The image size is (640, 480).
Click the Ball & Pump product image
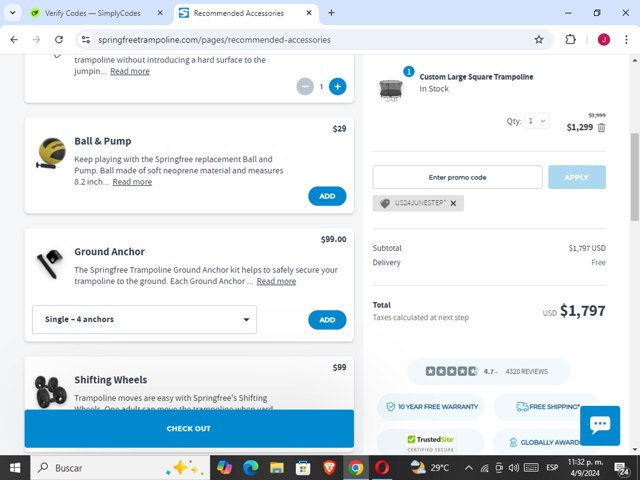point(51,153)
